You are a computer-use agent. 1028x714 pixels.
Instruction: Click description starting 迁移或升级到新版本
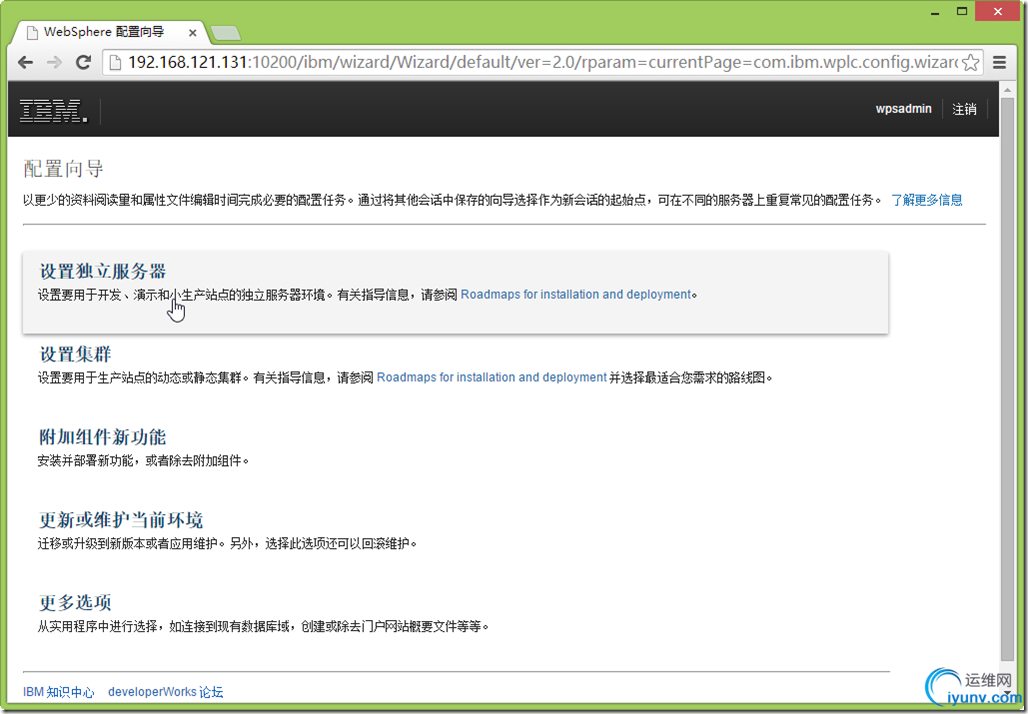pyautogui.click(x=227, y=543)
